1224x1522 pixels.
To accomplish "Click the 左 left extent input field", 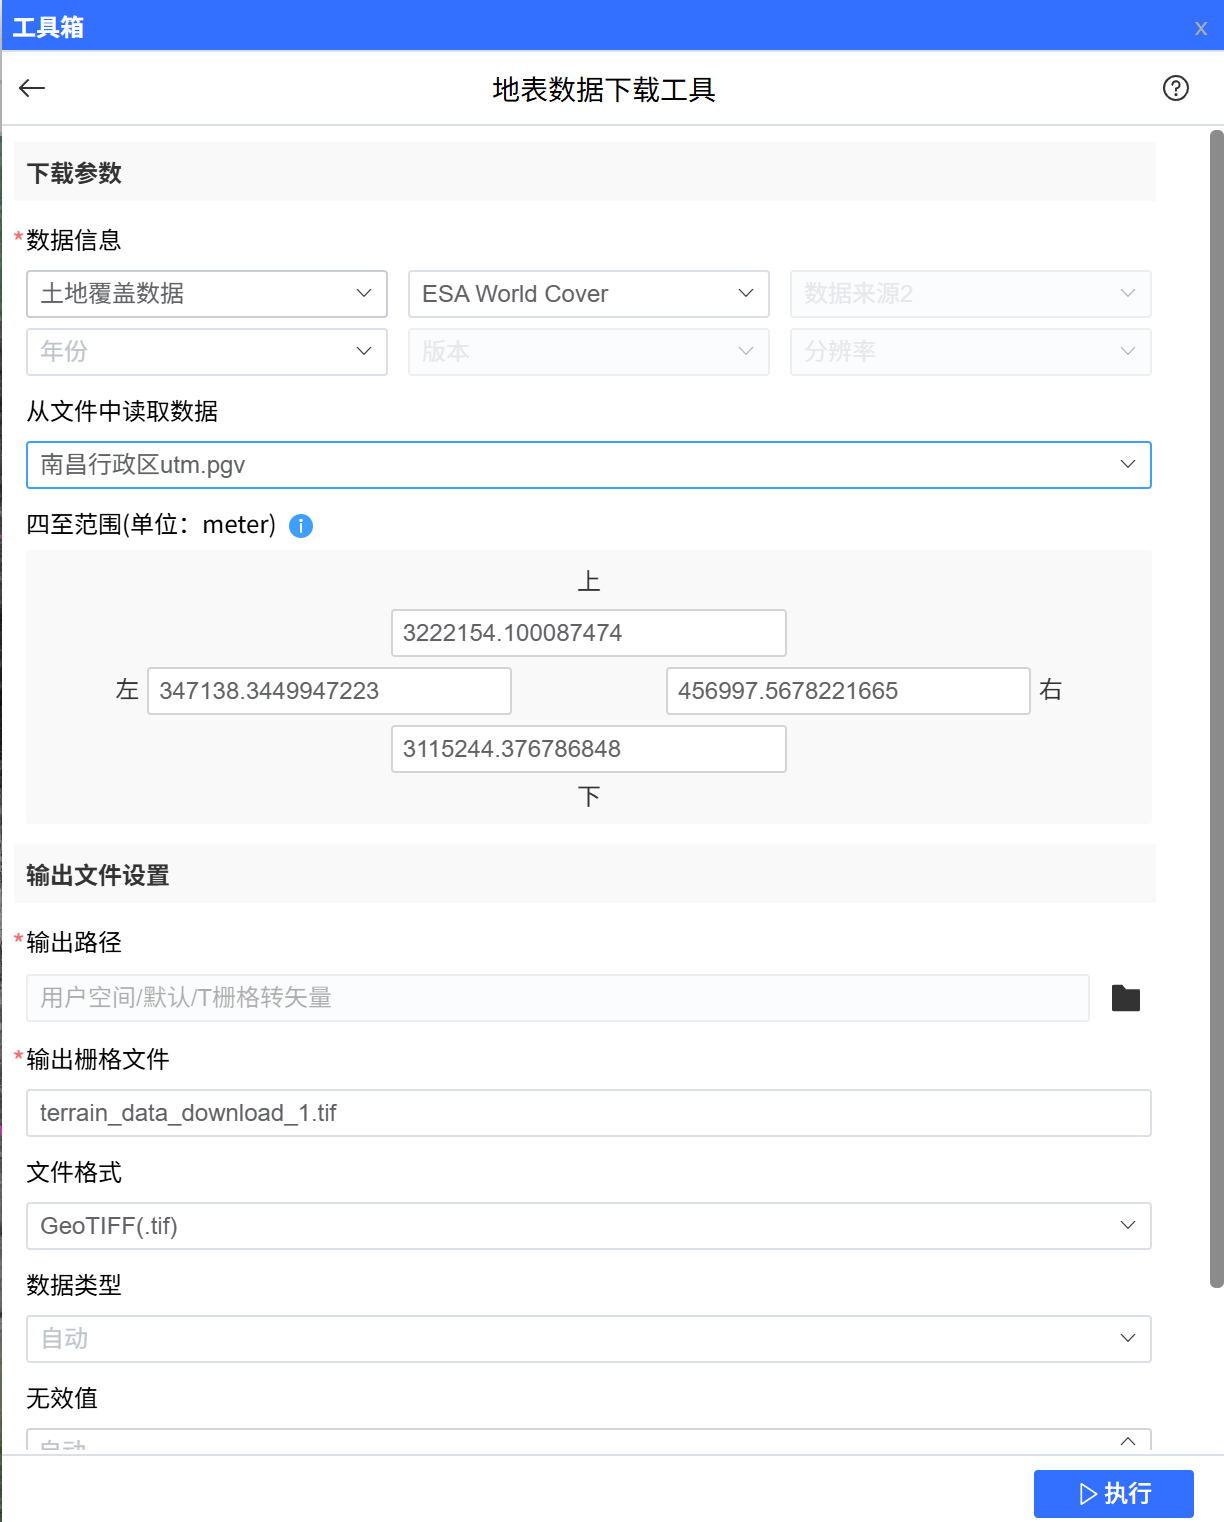I will coord(329,691).
